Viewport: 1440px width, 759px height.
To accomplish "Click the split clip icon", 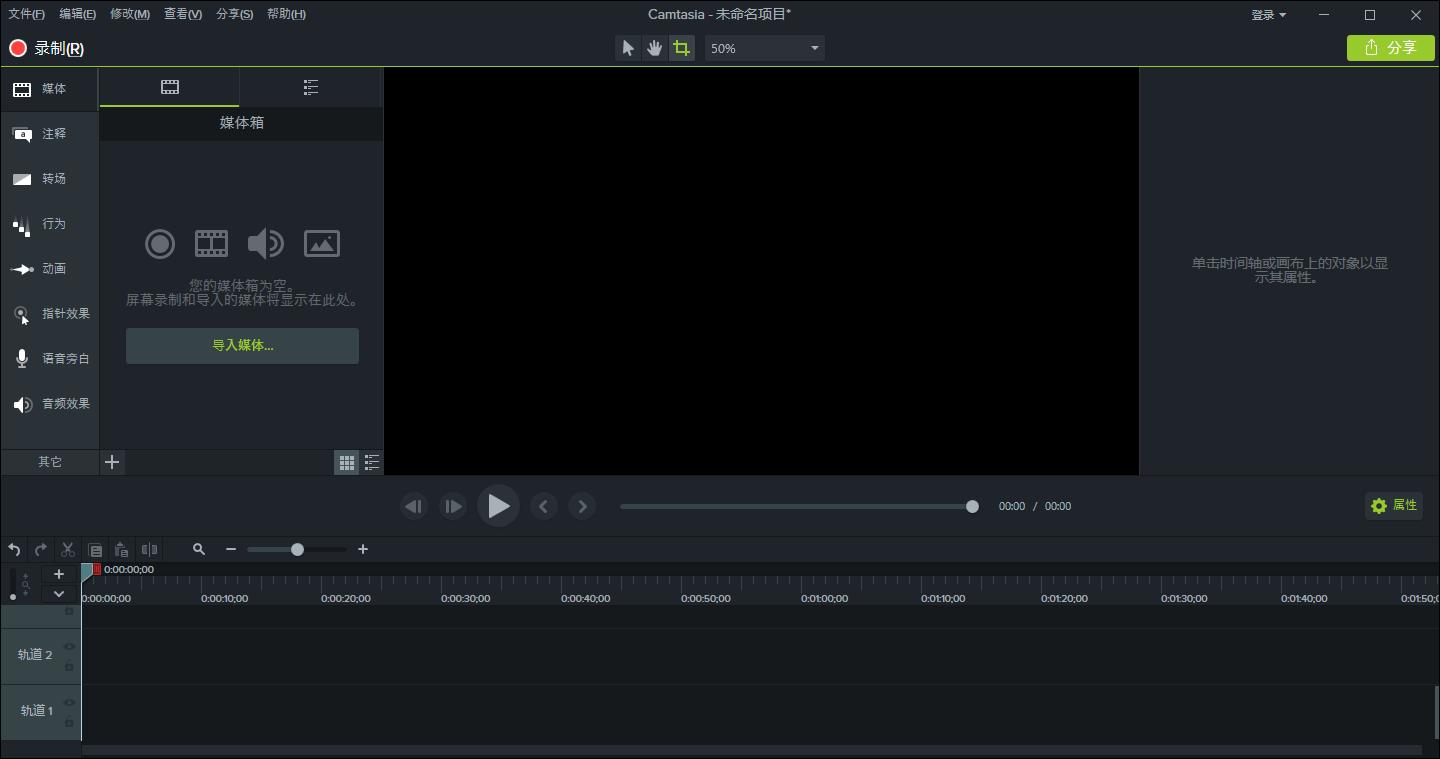I will [x=149, y=549].
